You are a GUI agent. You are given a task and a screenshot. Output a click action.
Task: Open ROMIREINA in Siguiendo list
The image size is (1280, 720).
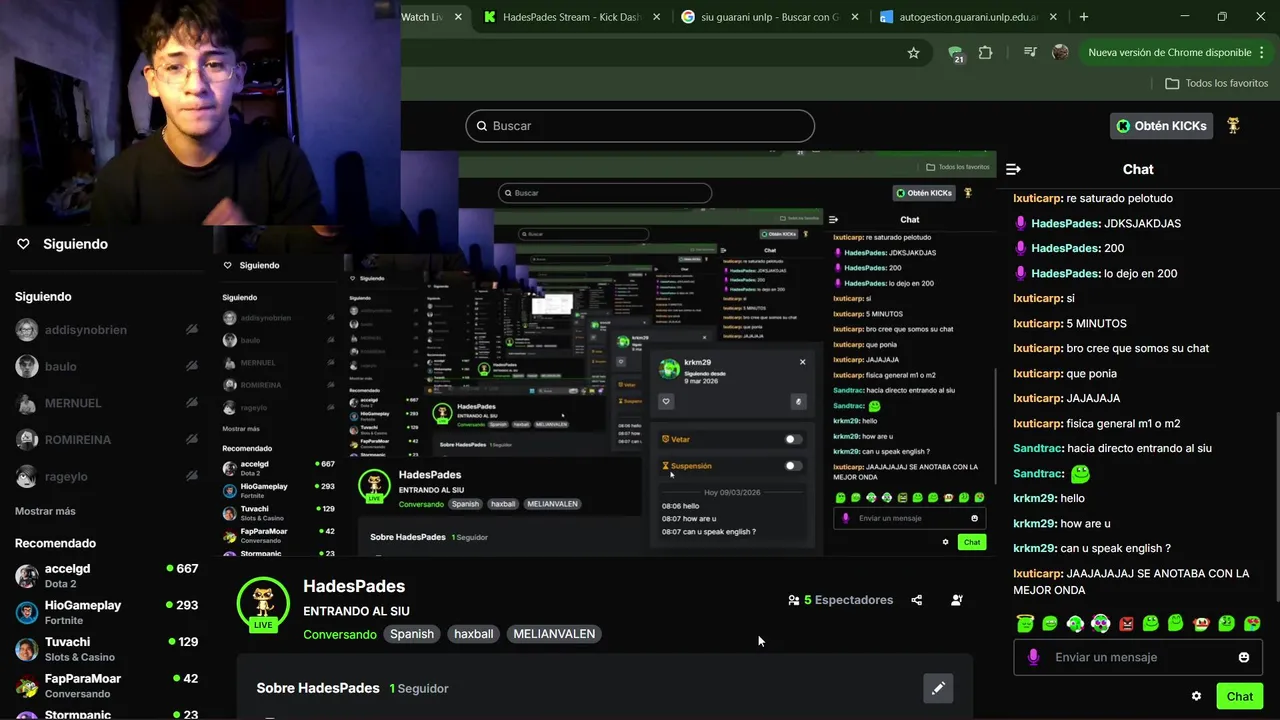tap(106, 440)
